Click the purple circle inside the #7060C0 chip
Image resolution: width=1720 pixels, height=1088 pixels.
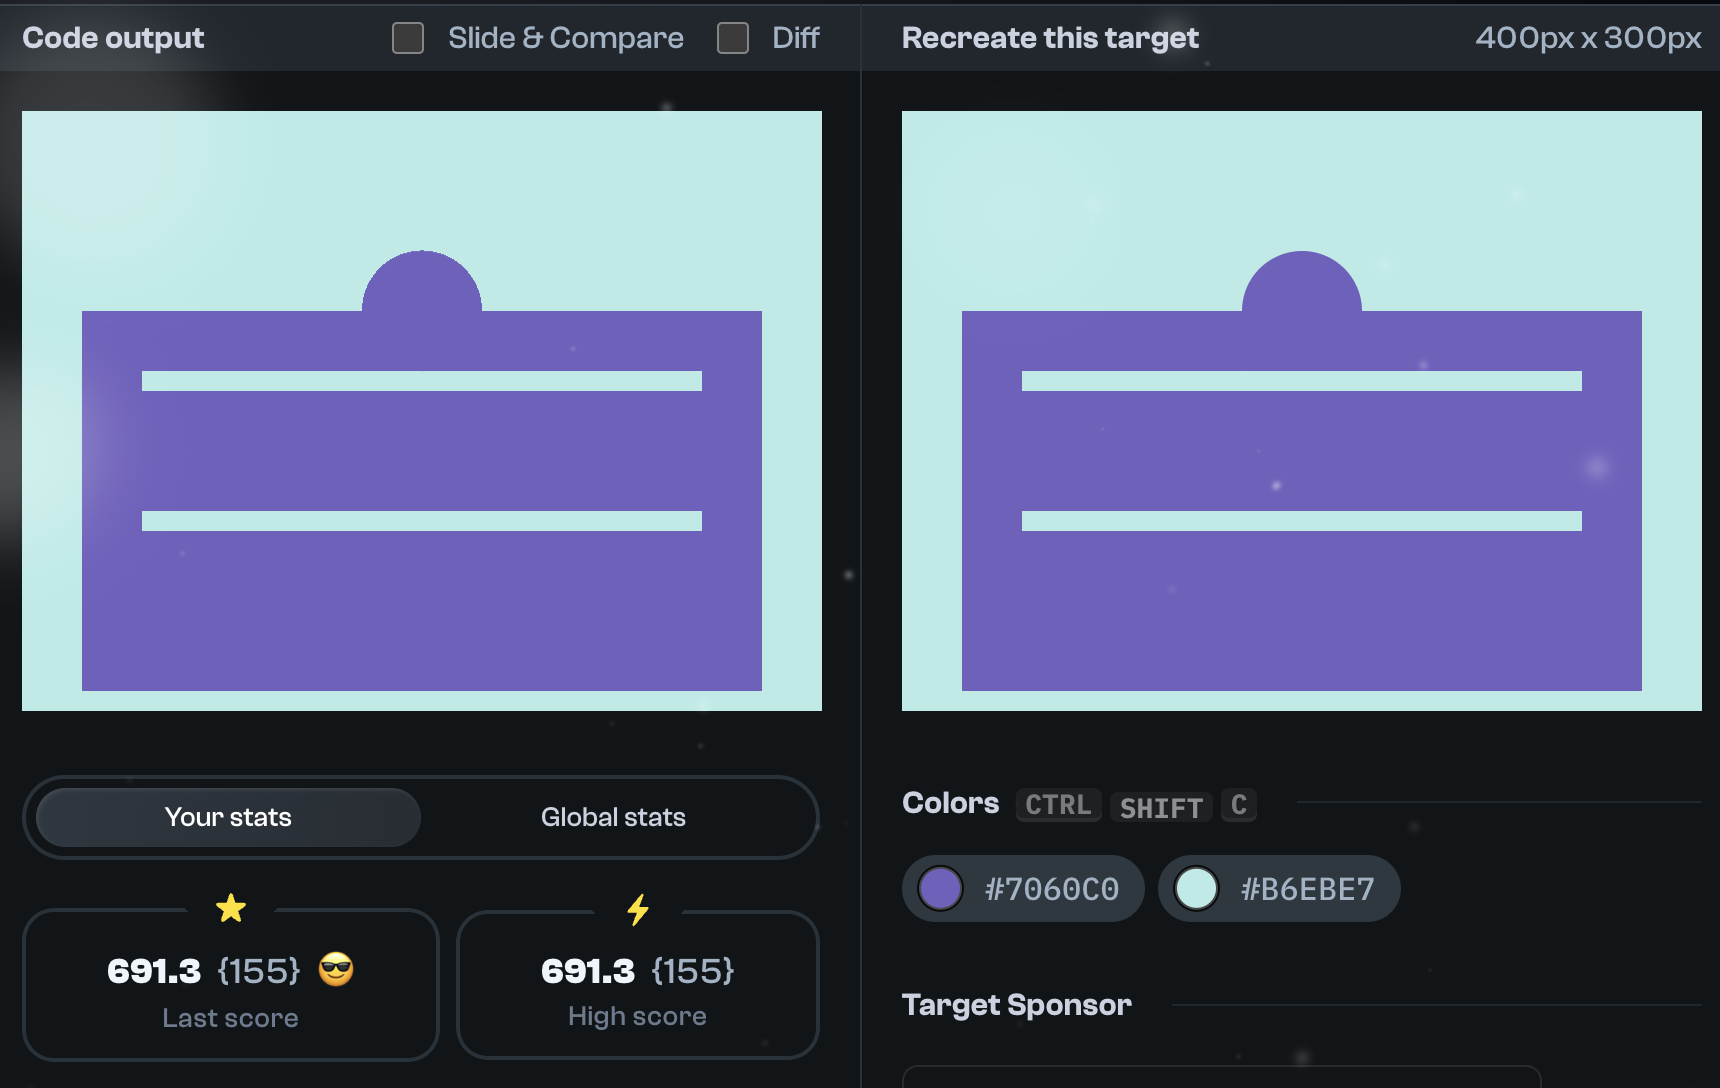(x=941, y=888)
